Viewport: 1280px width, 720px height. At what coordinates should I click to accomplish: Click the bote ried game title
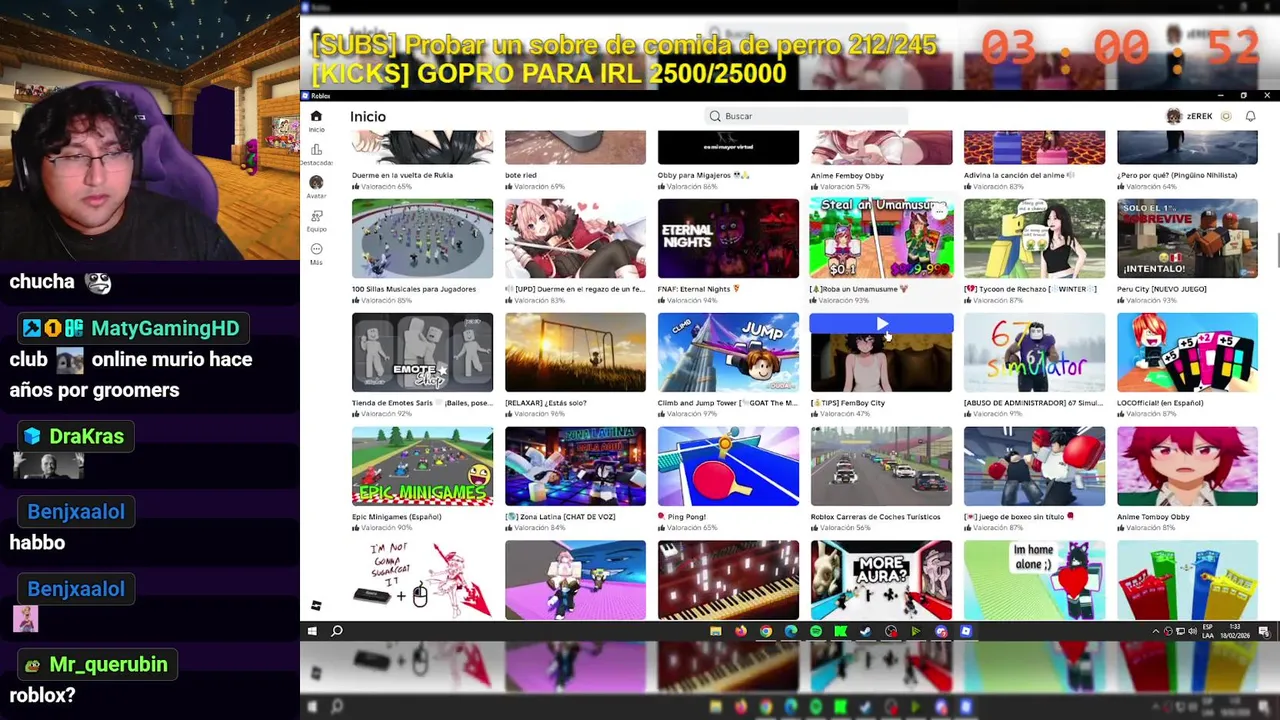pyautogui.click(x=521, y=175)
